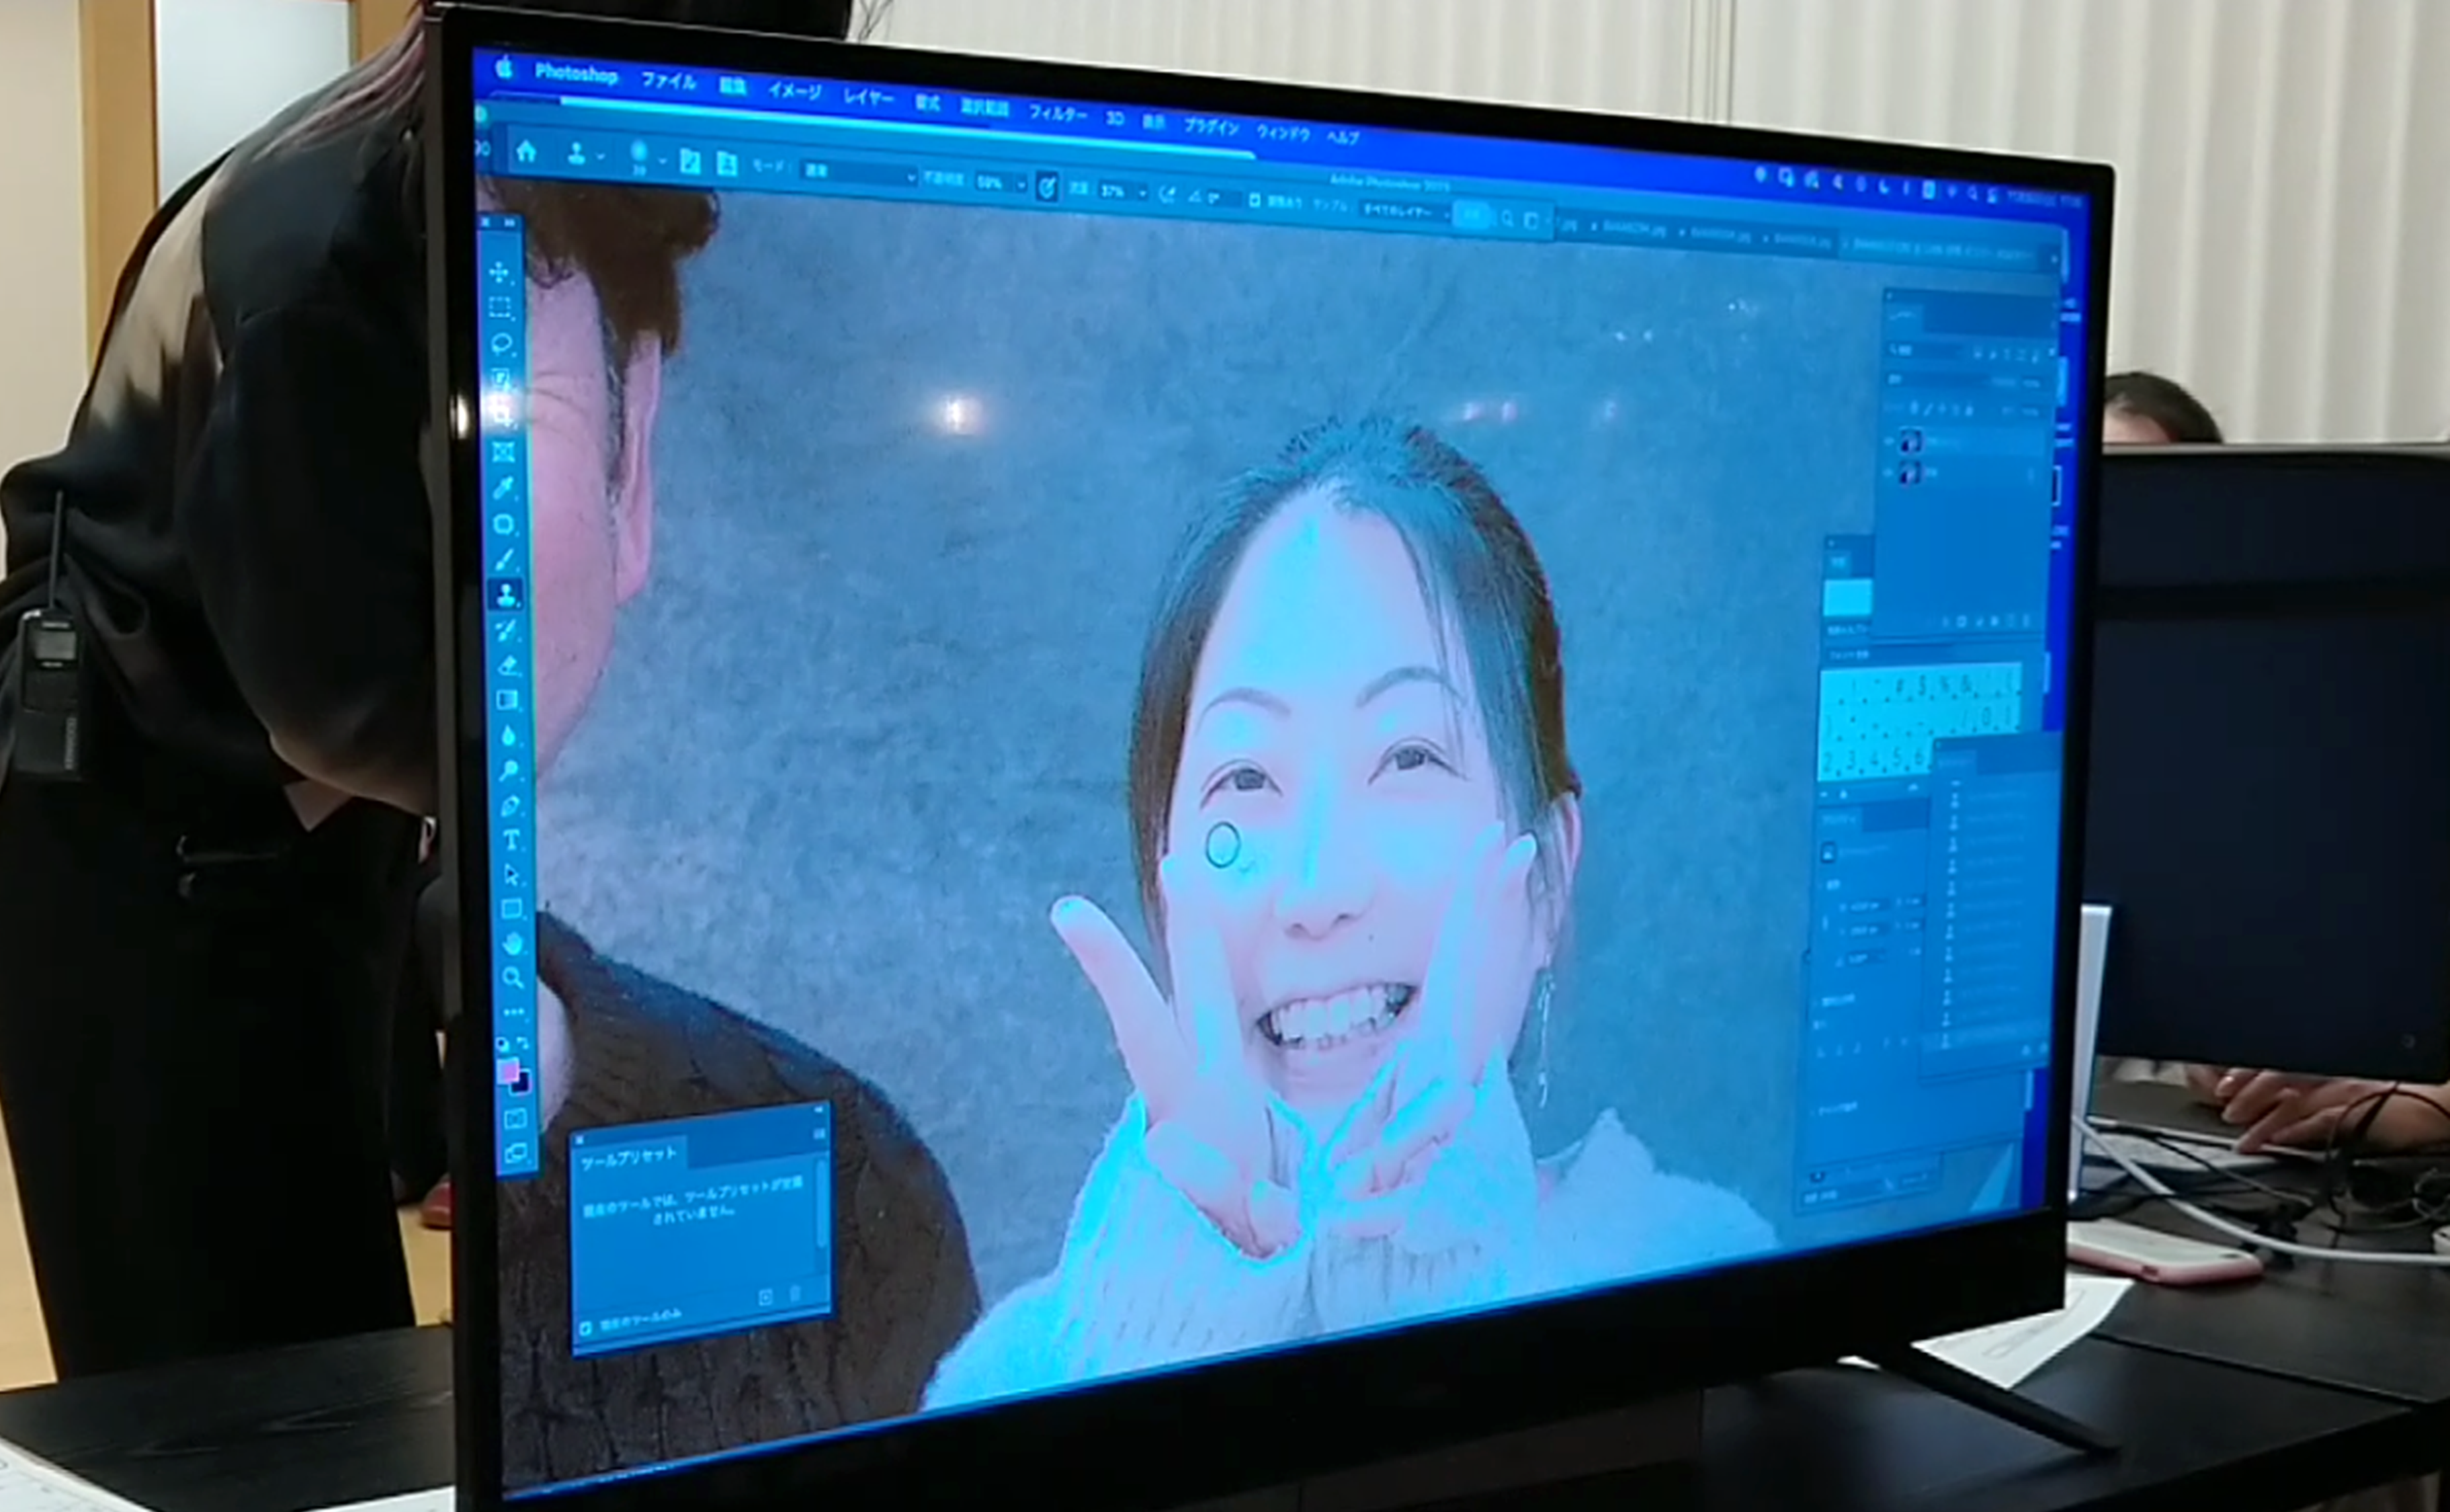
Task: Reset default foreground and background colors
Action: click(x=503, y=1044)
